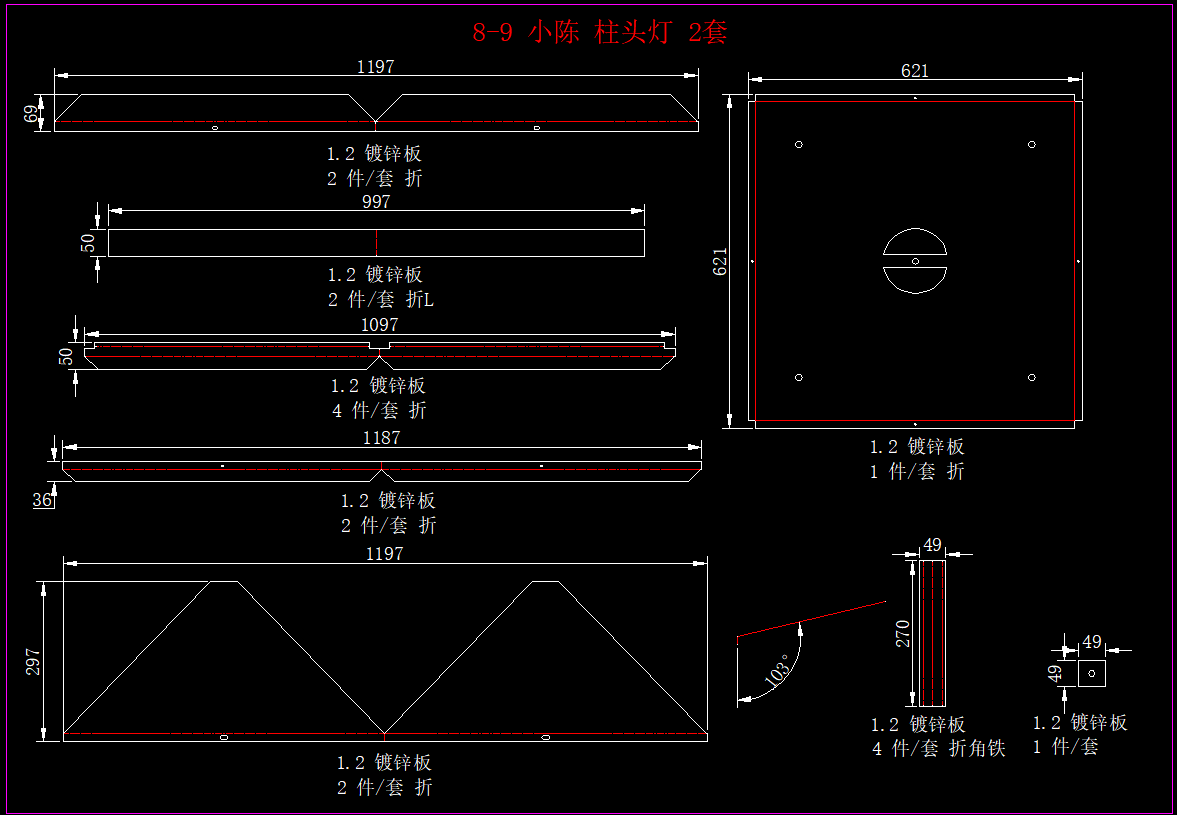Click the horizontal 621 dimension above square plate
The width and height of the screenshot is (1177, 815).
(914, 71)
